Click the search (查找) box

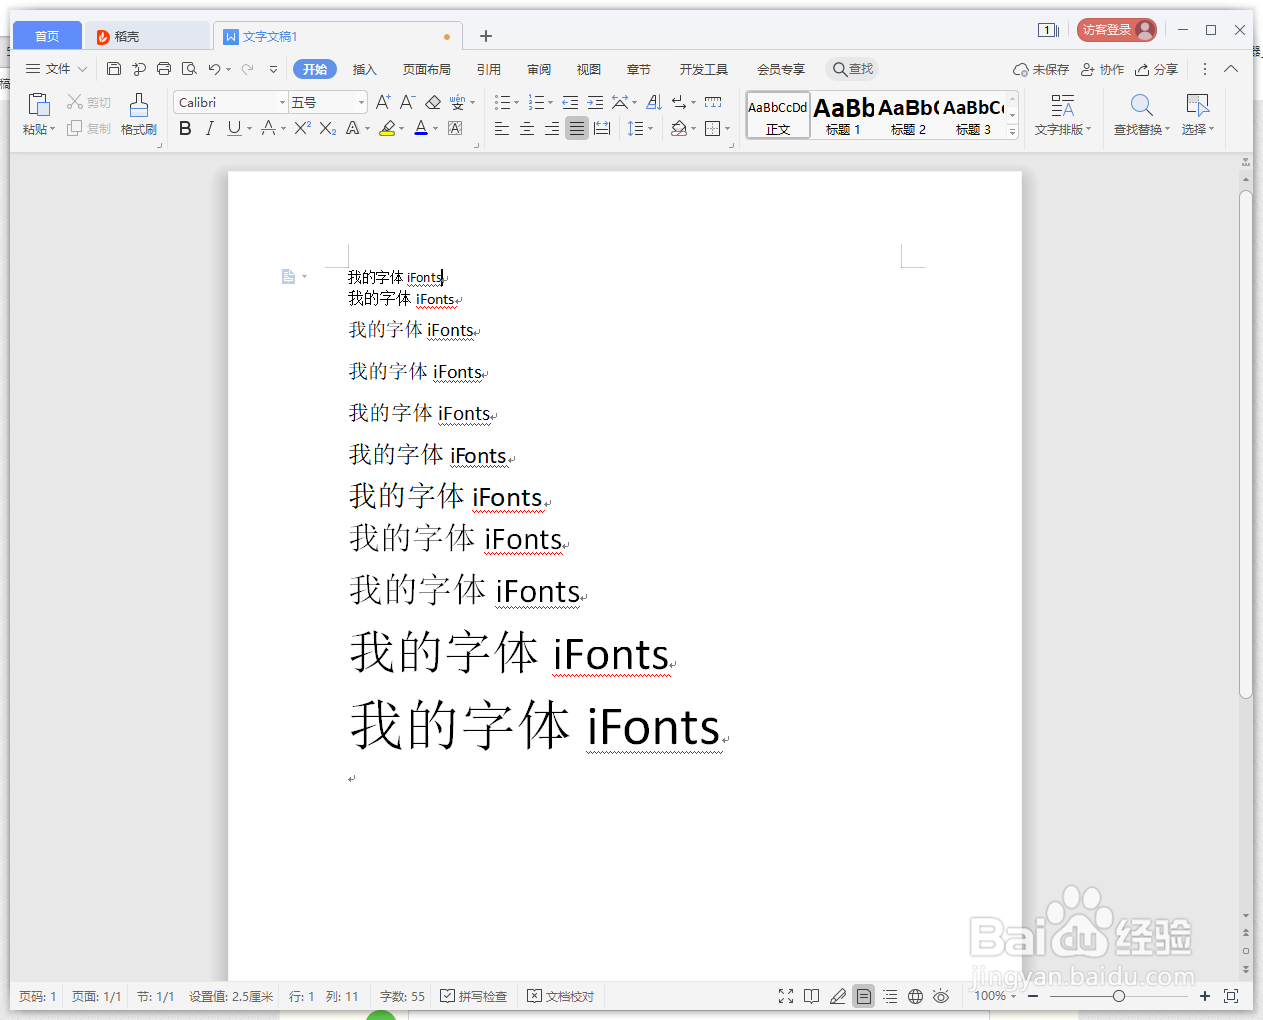click(x=853, y=69)
